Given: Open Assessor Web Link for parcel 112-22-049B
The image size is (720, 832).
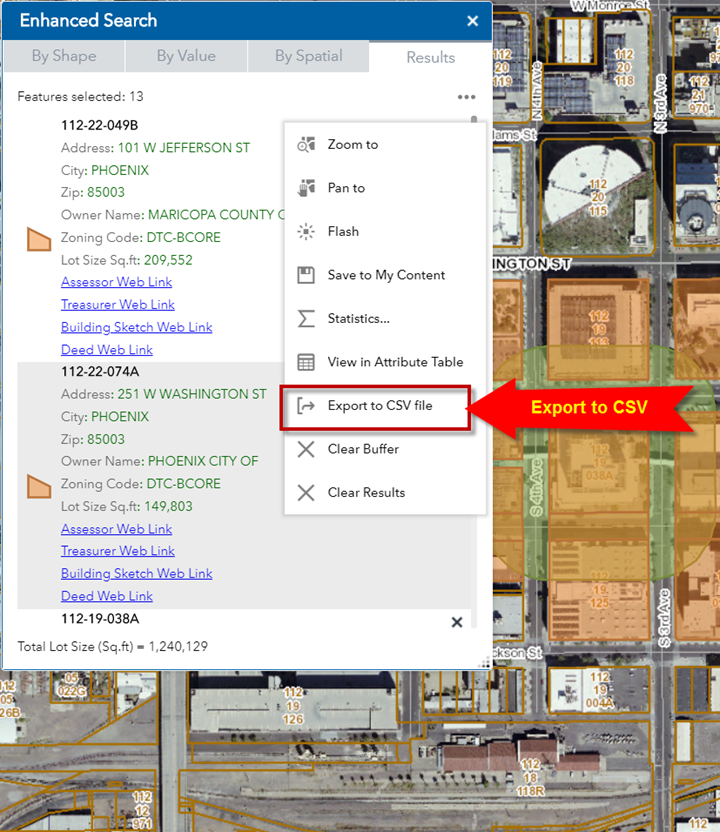Looking at the screenshot, I should [x=116, y=282].
